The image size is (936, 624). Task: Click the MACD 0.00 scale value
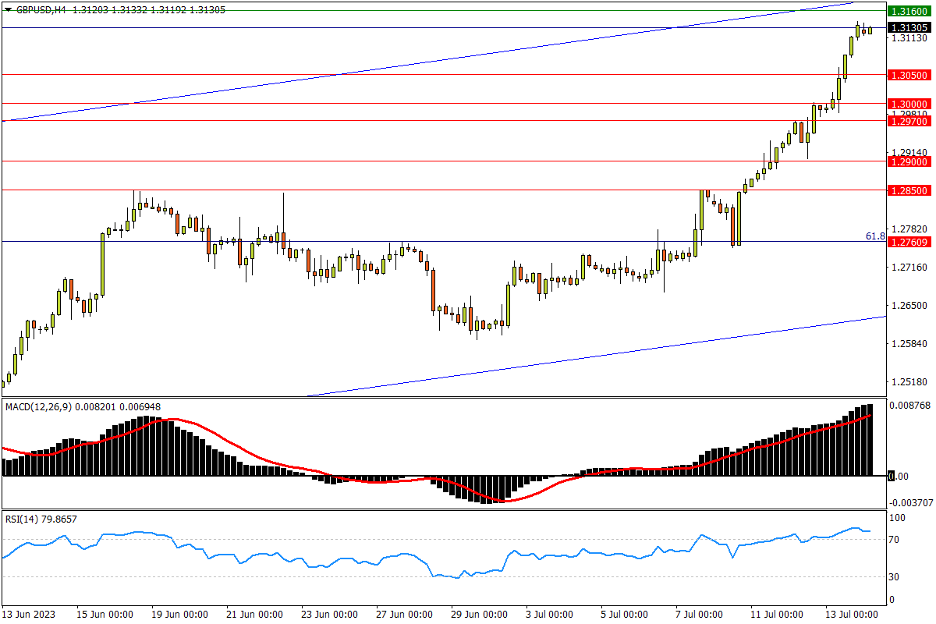(899, 477)
